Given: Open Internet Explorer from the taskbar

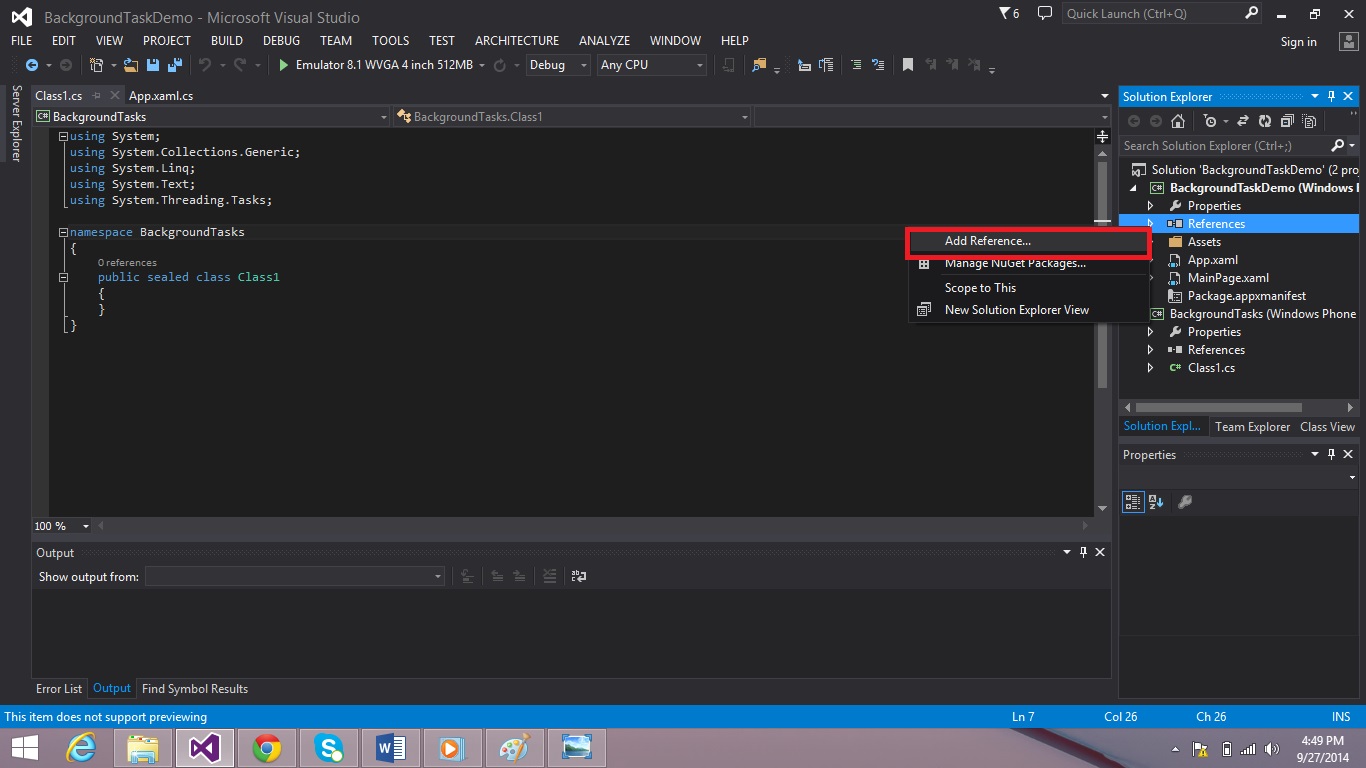Looking at the screenshot, I should pyautogui.click(x=81, y=748).
